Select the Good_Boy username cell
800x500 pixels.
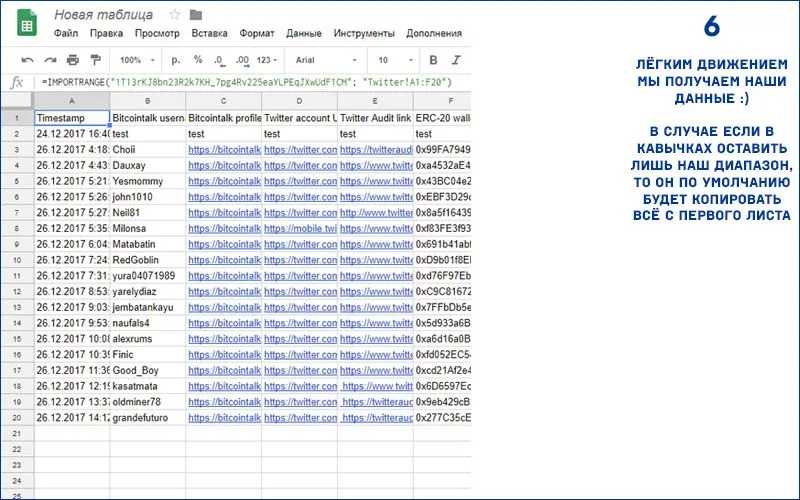click(x=147, y=370)
